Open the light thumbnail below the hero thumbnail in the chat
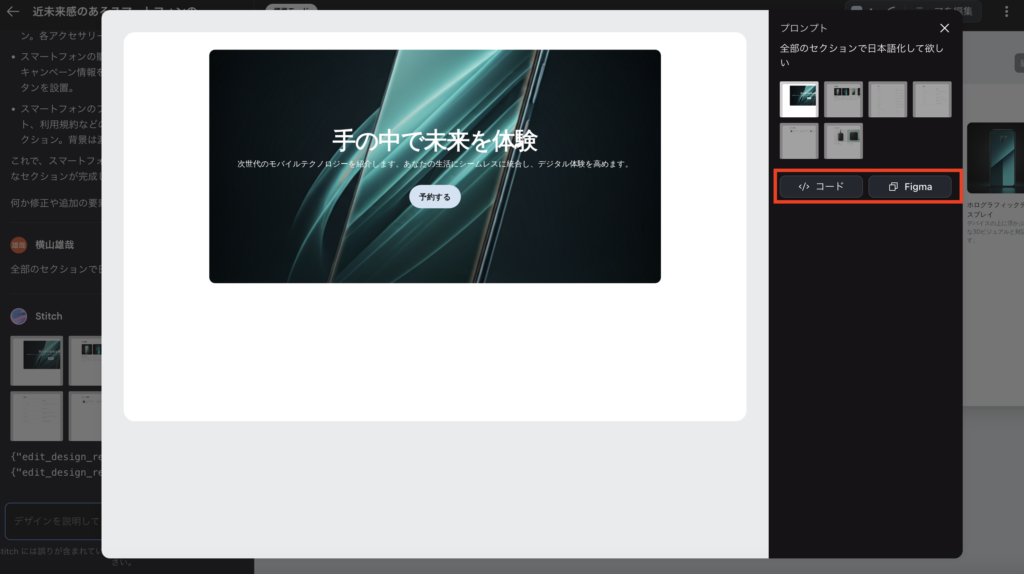The width and height of the screenshot is (1024, 574). click(x=37, y=416)
